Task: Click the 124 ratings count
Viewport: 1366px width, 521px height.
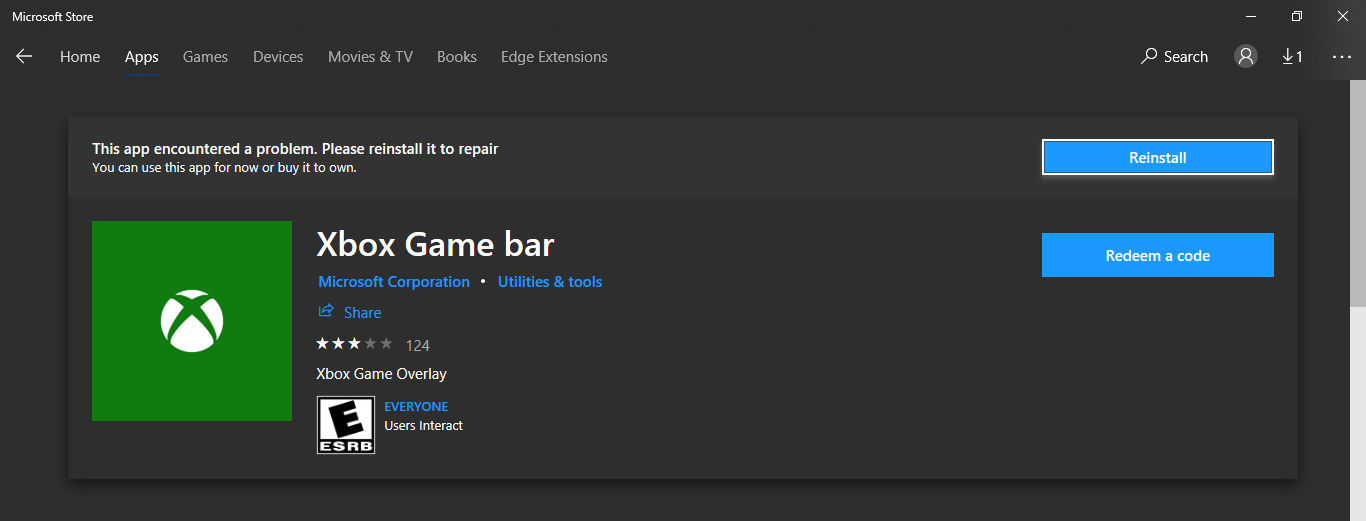Action: point(418,345)
